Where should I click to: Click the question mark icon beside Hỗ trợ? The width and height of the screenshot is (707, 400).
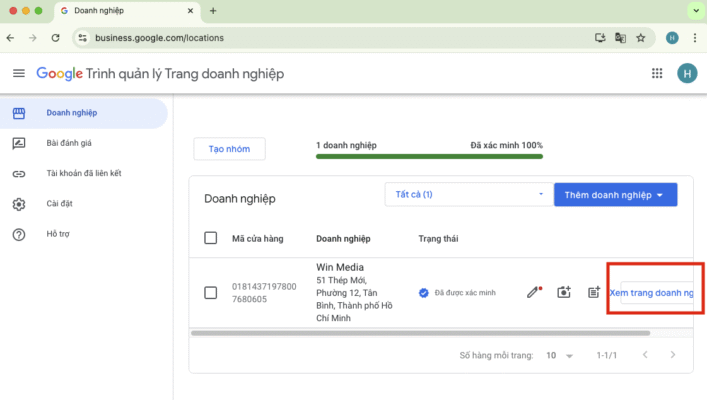click(x=19, y=234)
